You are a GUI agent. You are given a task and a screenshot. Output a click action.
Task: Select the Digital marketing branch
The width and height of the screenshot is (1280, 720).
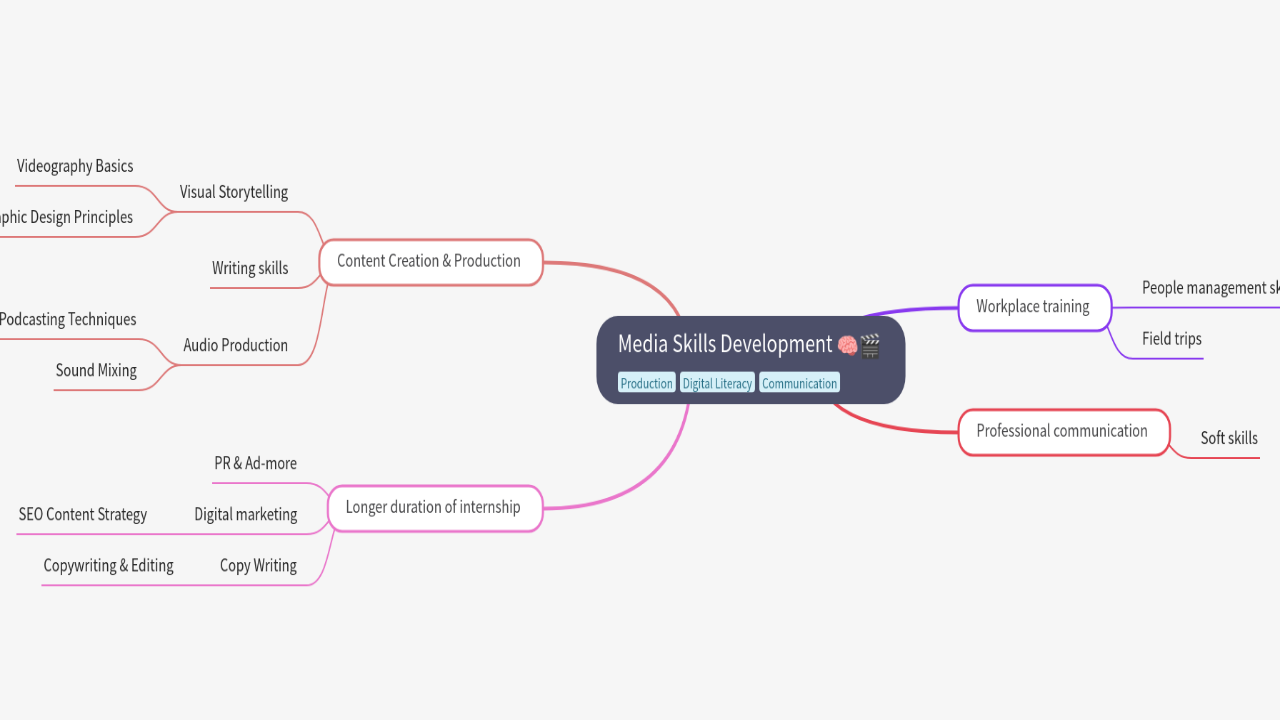[245, 514]
